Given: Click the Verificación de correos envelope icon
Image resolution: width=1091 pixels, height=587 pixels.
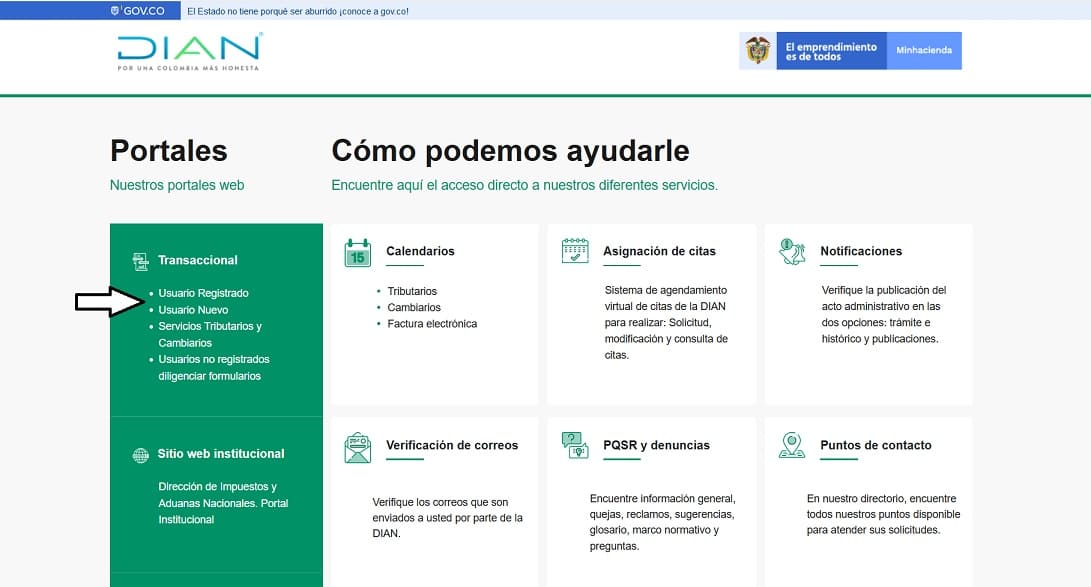Looking at the screenshot, I should [x=357, y=446].
